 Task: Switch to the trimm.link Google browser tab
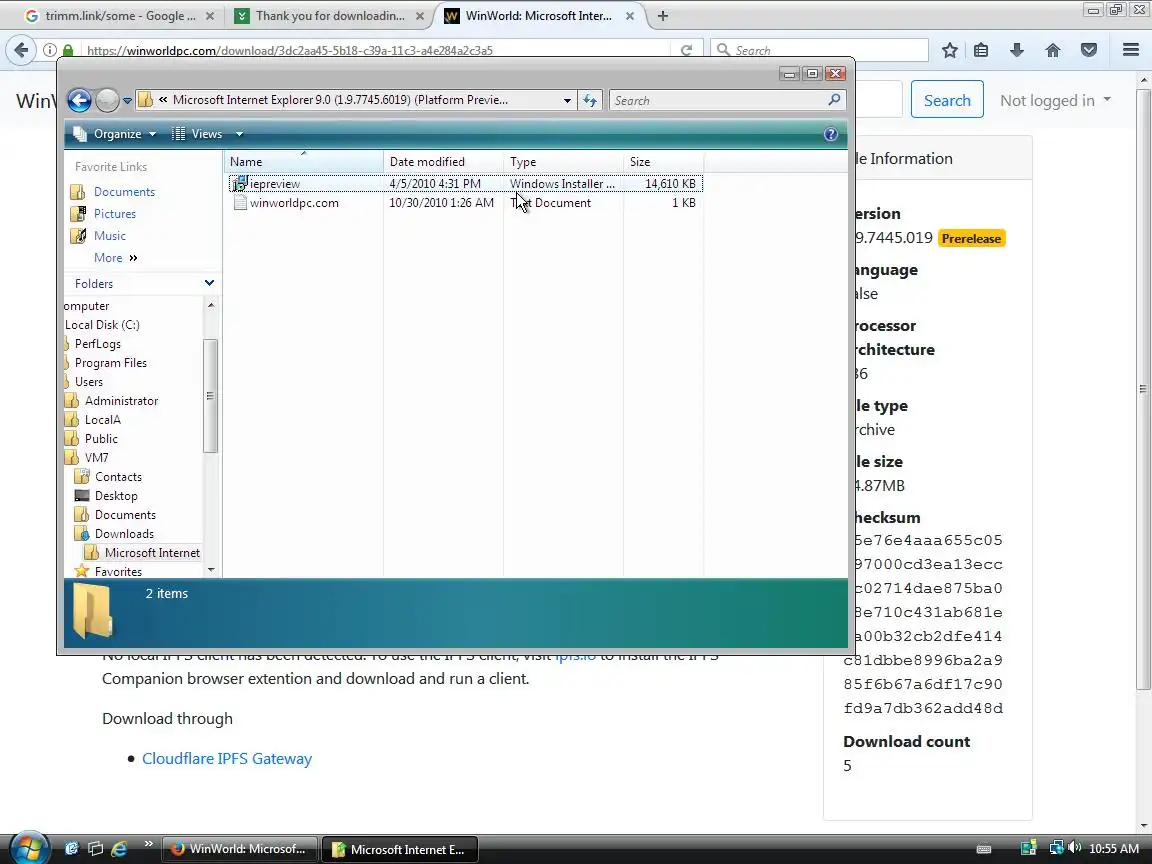(x=119, y=15)
